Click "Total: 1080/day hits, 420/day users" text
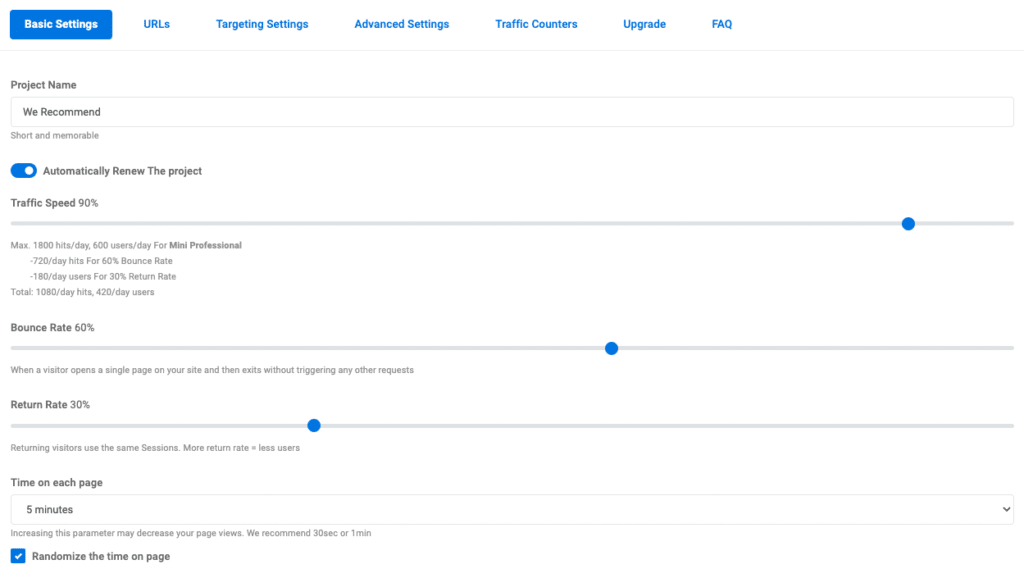Image resolution: width=1024 pixels, height=587 pixels. (82, 293)
